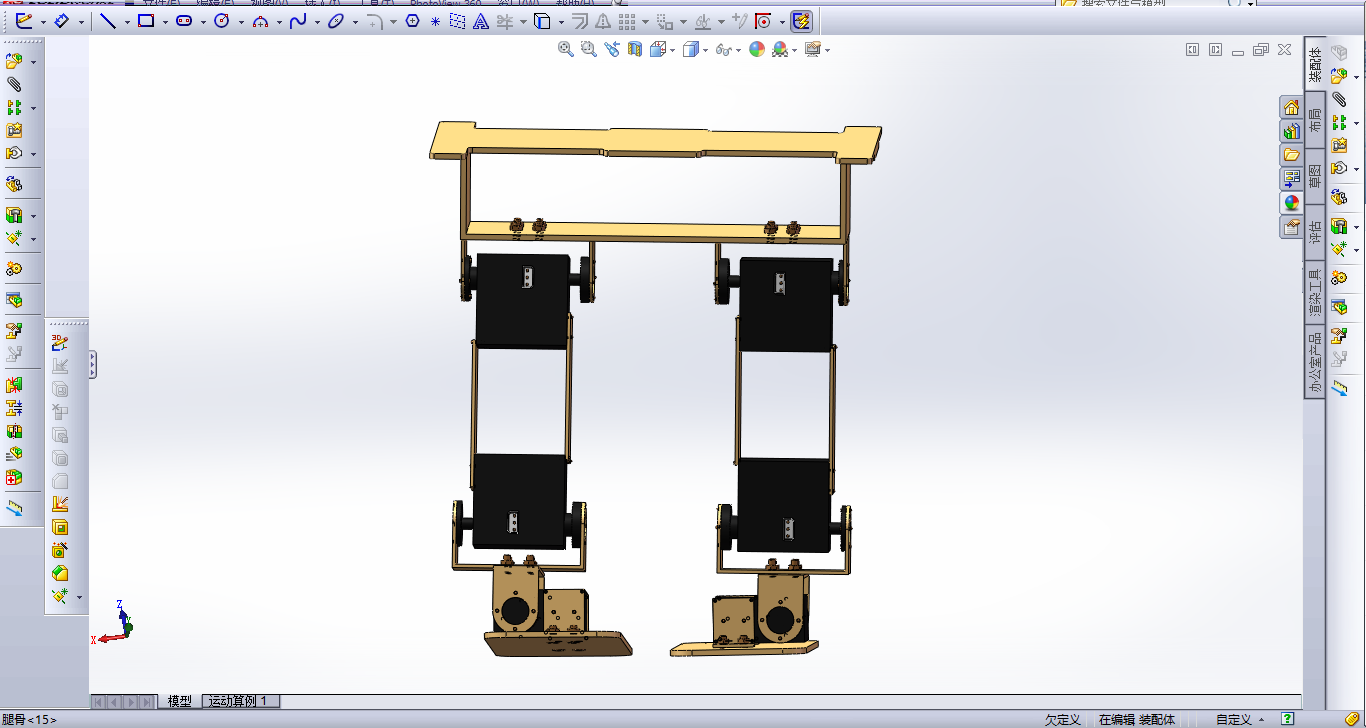The width and height of the screenshot is (1366, 728).
Task: Click the Previous View icon
Action: [612, 49]
